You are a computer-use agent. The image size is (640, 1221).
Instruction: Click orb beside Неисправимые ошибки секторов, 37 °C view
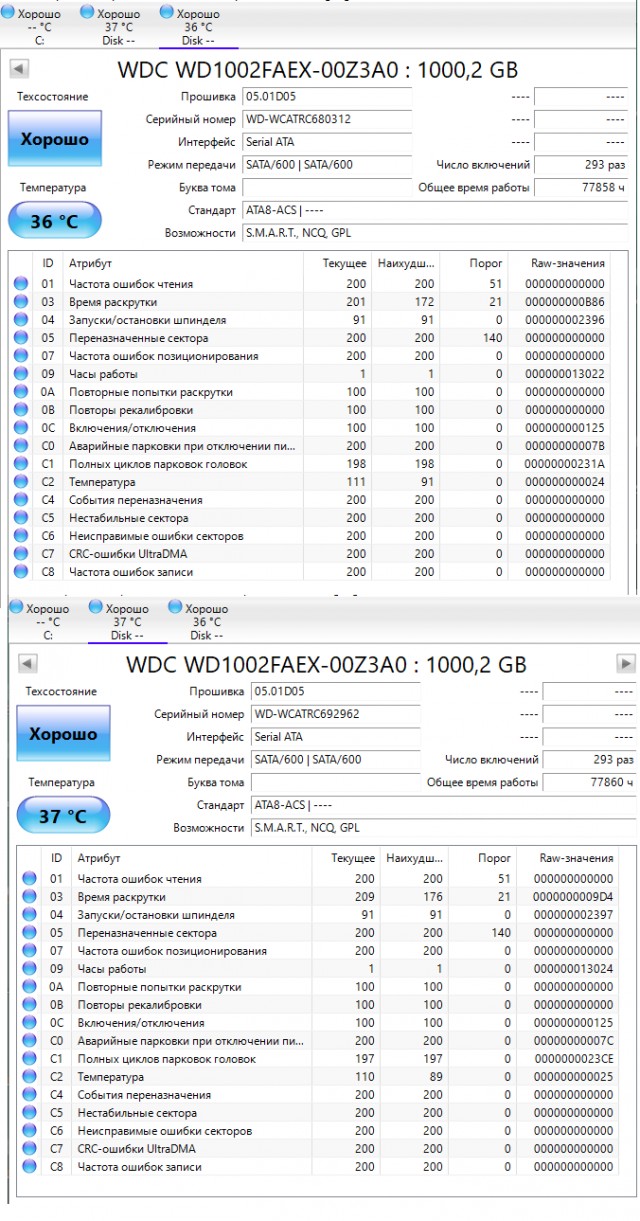coord(29,1131)
